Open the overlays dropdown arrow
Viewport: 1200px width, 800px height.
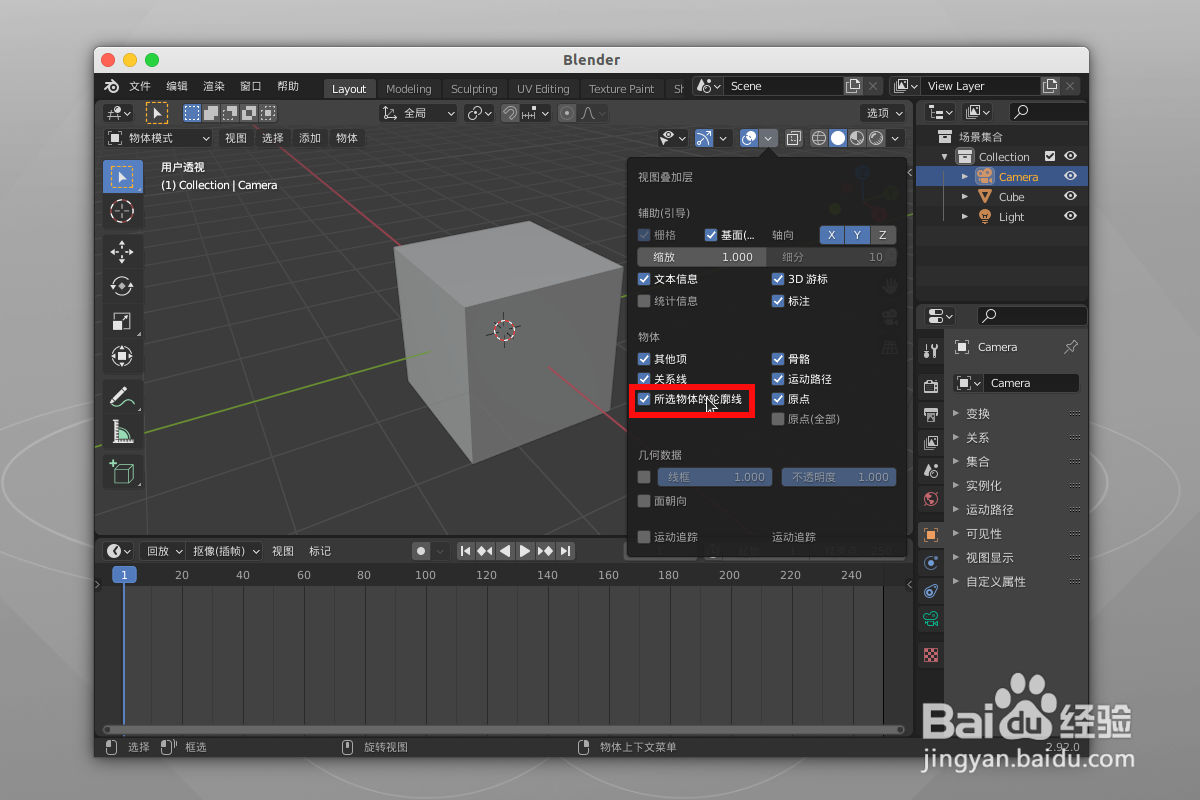768,138
